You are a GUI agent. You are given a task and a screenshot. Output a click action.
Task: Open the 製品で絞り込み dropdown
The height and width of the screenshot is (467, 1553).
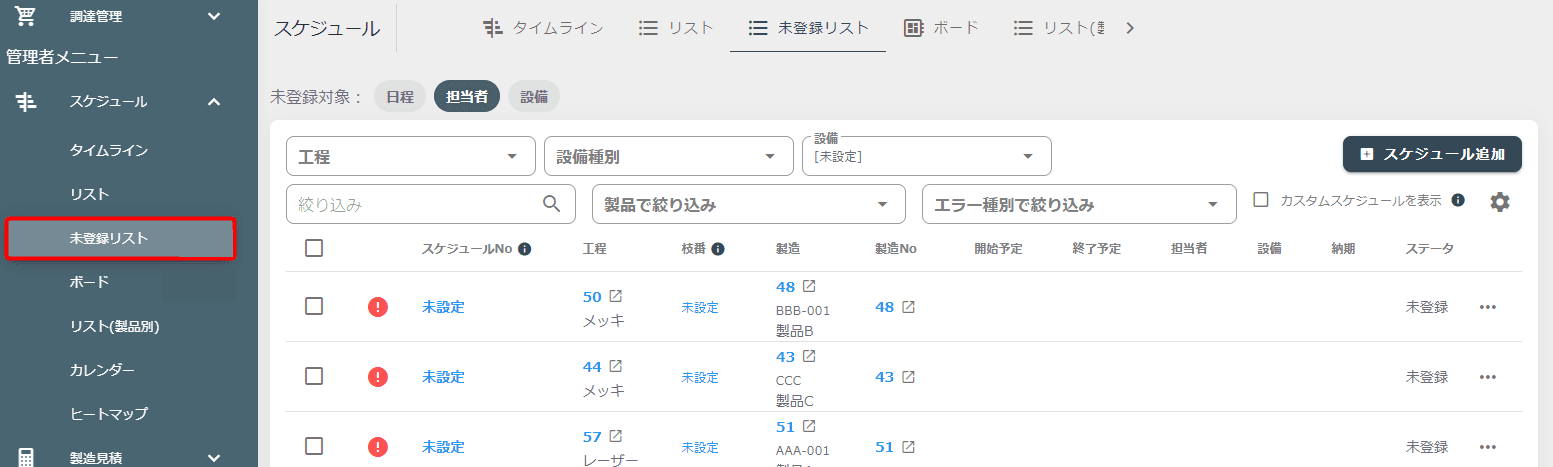[x=749, y=204]
